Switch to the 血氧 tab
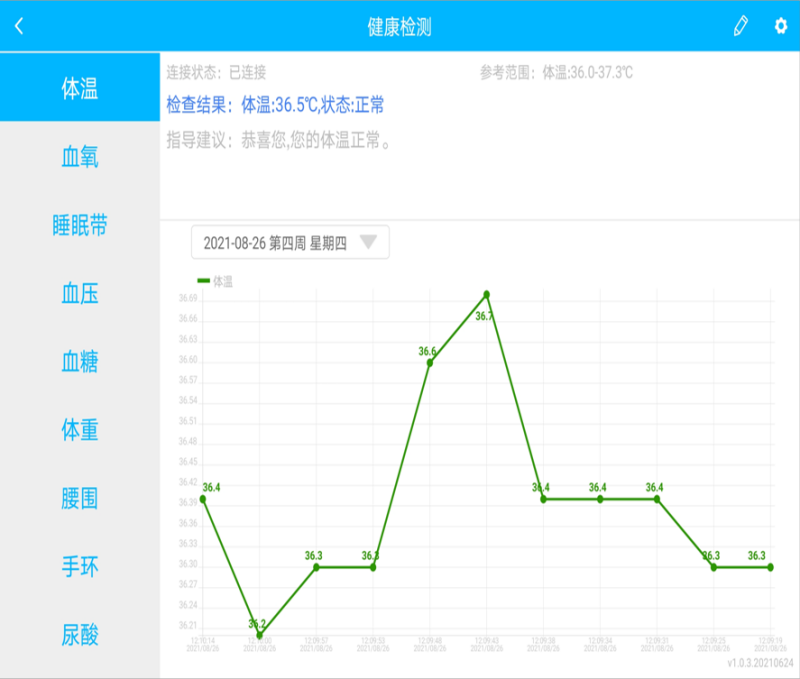 80,156
